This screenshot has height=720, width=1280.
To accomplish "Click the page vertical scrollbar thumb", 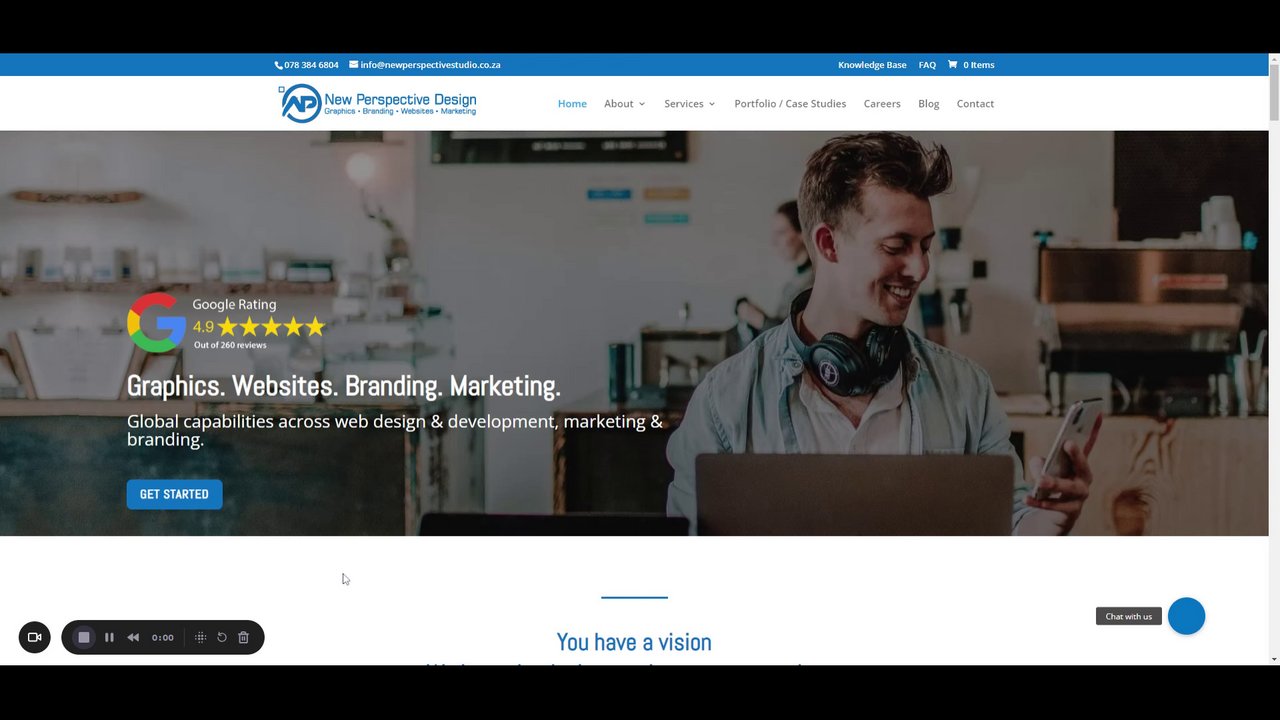I will coord(1274,92).
